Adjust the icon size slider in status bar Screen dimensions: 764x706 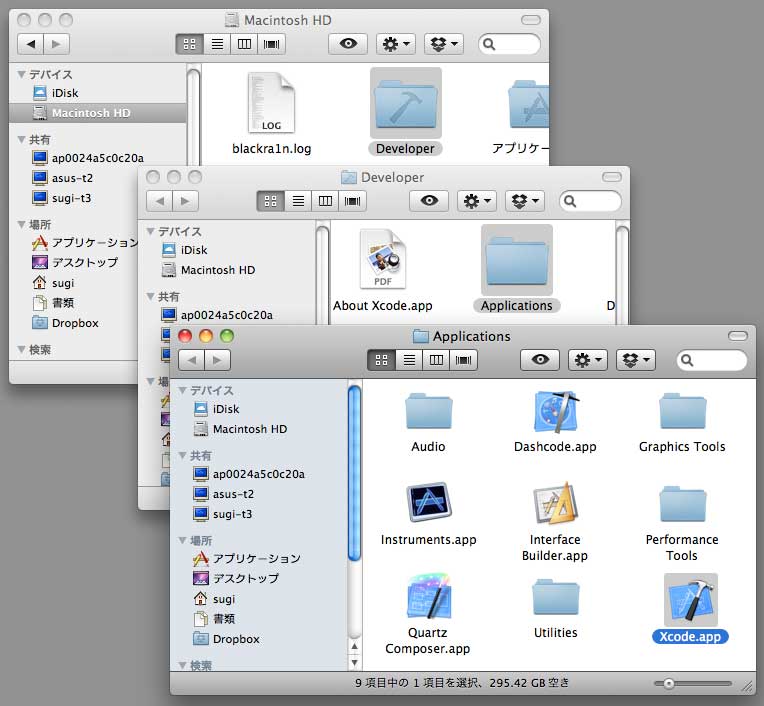coord(668,684)
